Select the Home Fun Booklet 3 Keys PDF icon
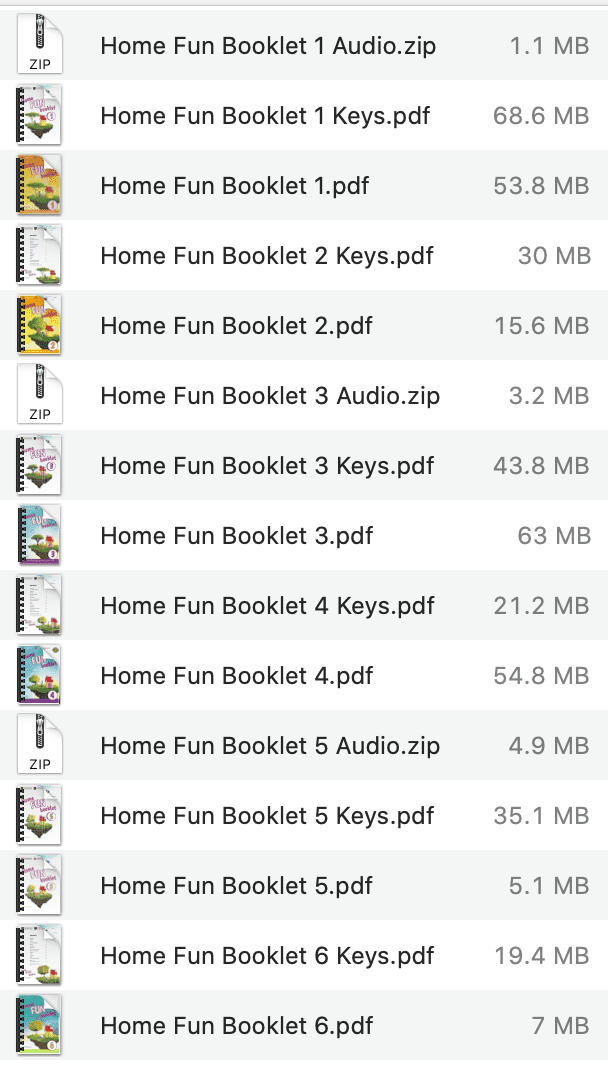This screenshot has width=608, height=1068. [39, 465]
